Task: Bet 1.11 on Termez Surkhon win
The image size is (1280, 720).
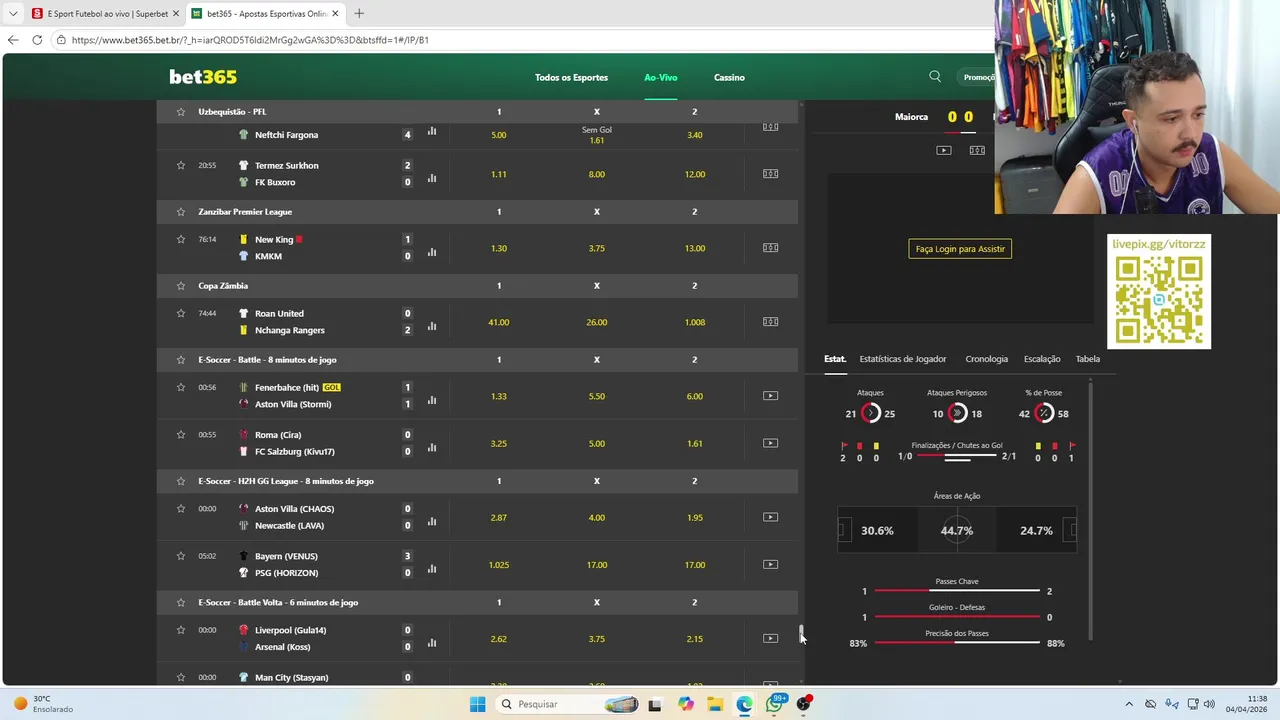Action: tap(499, 174)
